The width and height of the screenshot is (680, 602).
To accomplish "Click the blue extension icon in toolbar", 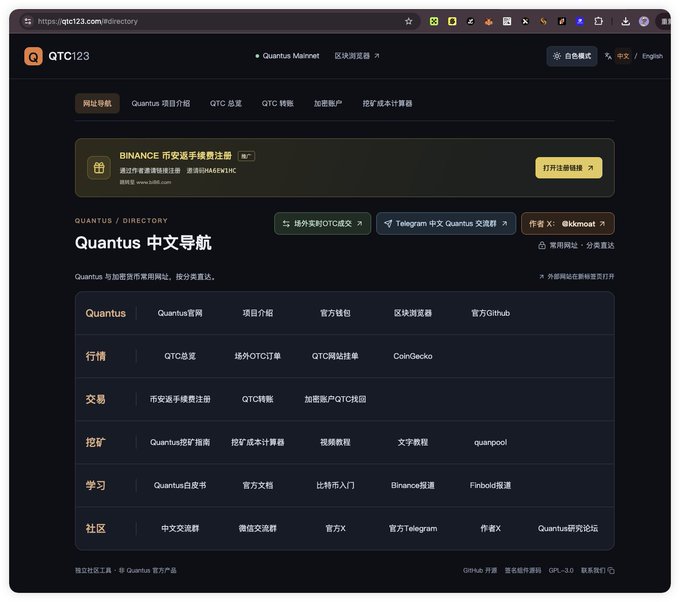I will 580,21.
